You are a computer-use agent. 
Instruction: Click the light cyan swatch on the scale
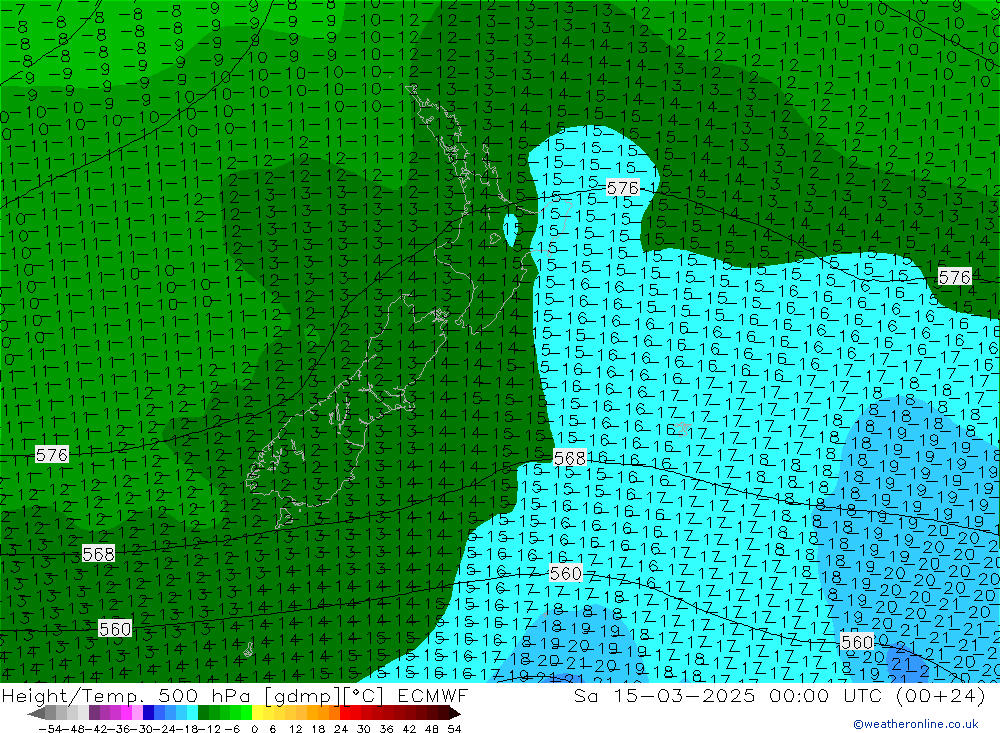(192, 713)
